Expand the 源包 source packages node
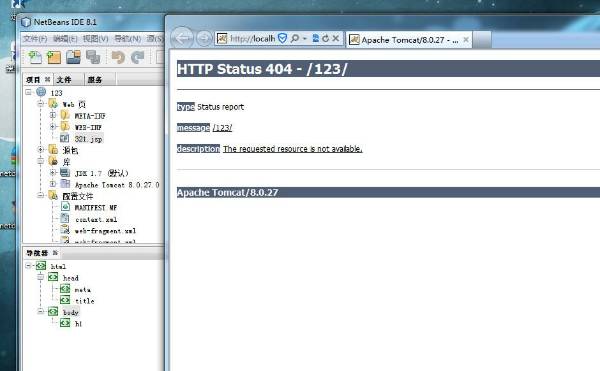The image size is (600, 371). (41, 150)
